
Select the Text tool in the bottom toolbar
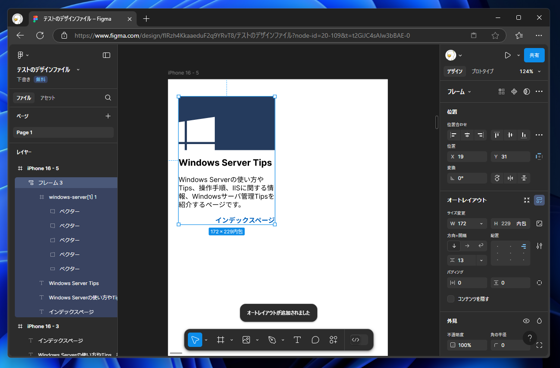(x=297, y=340)
